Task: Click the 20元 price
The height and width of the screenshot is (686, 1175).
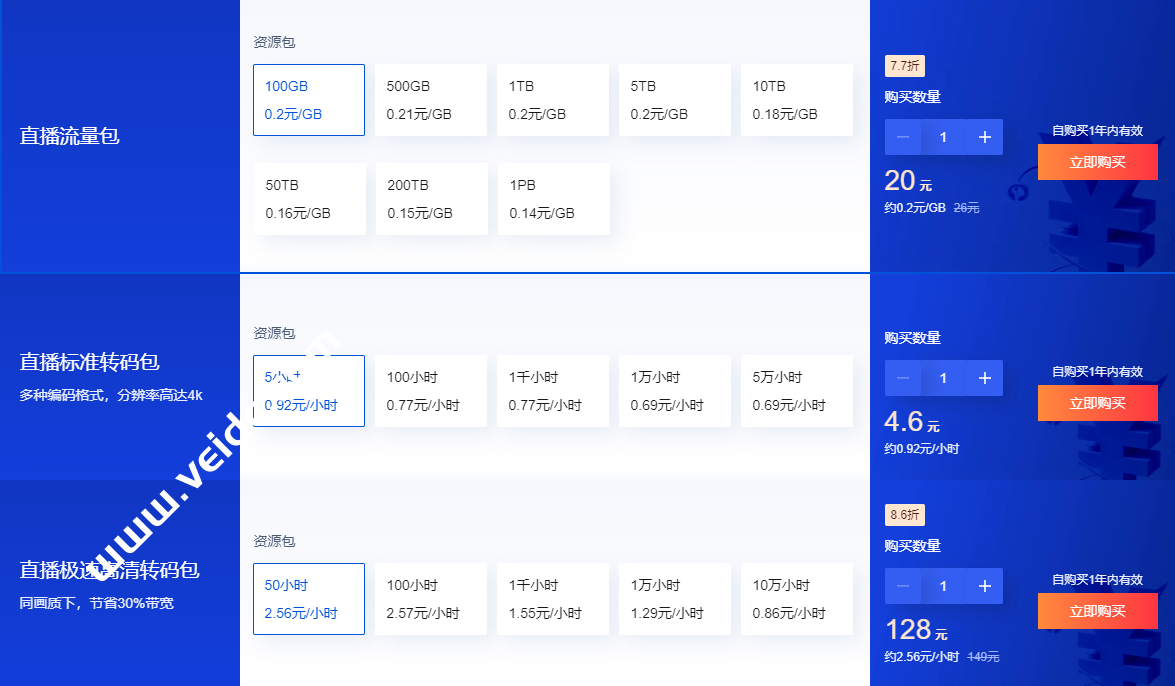Action: pos(908,181)
